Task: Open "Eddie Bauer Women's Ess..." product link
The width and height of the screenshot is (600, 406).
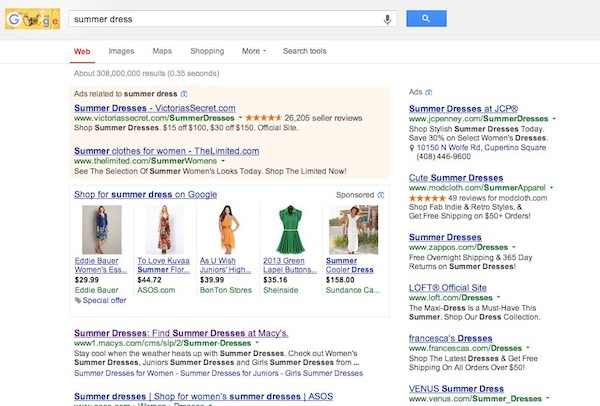Action: click(x=101, y=265)
